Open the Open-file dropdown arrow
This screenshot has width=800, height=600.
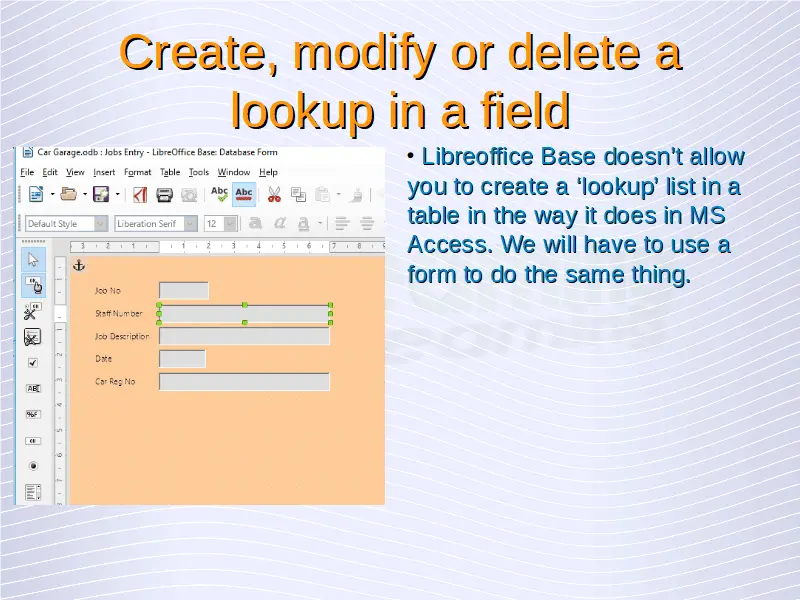(x=85, y=194)
